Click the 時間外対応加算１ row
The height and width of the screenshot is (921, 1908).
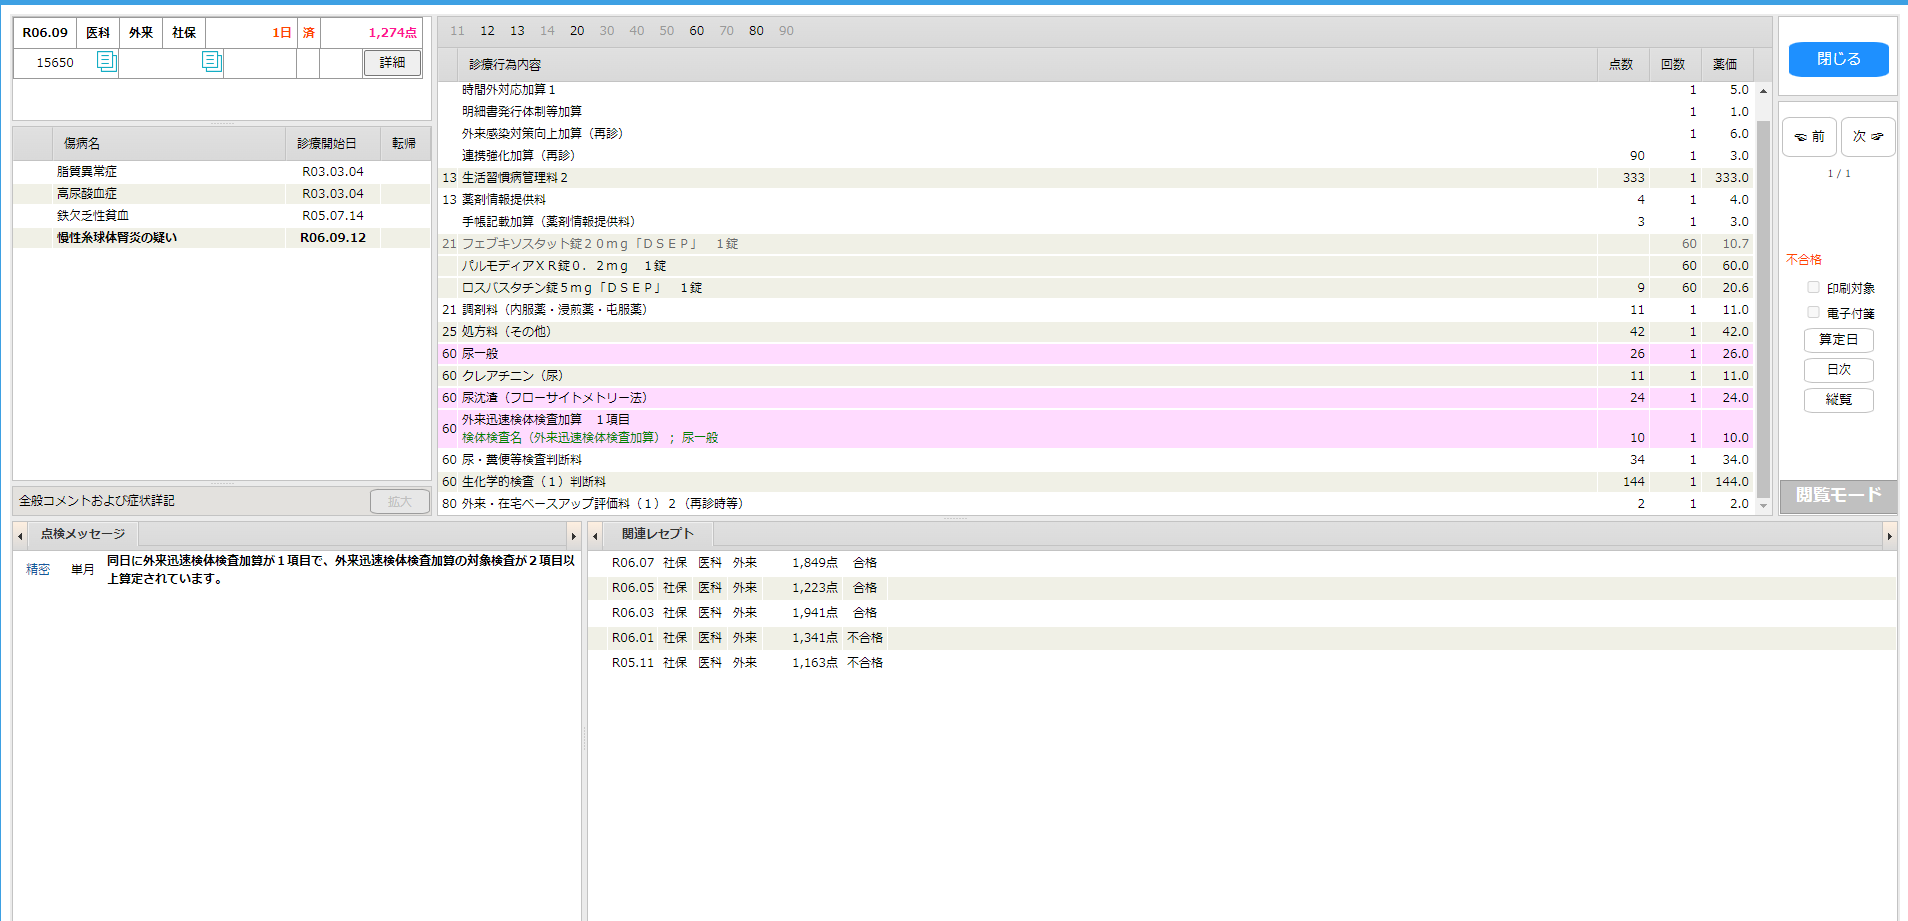coord(1096,90)
